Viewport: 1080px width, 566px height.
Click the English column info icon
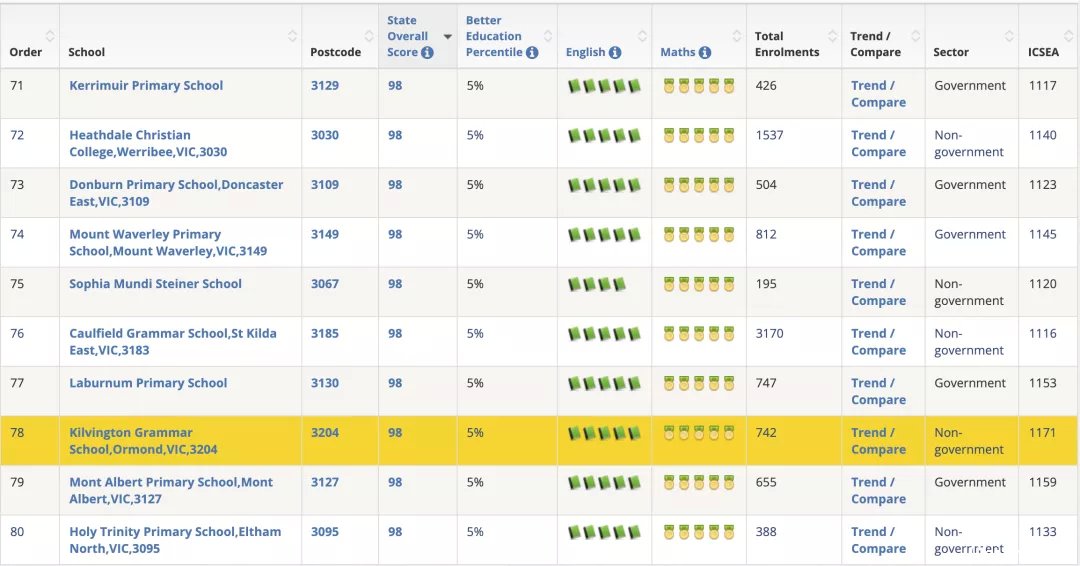tap(615, 52)
